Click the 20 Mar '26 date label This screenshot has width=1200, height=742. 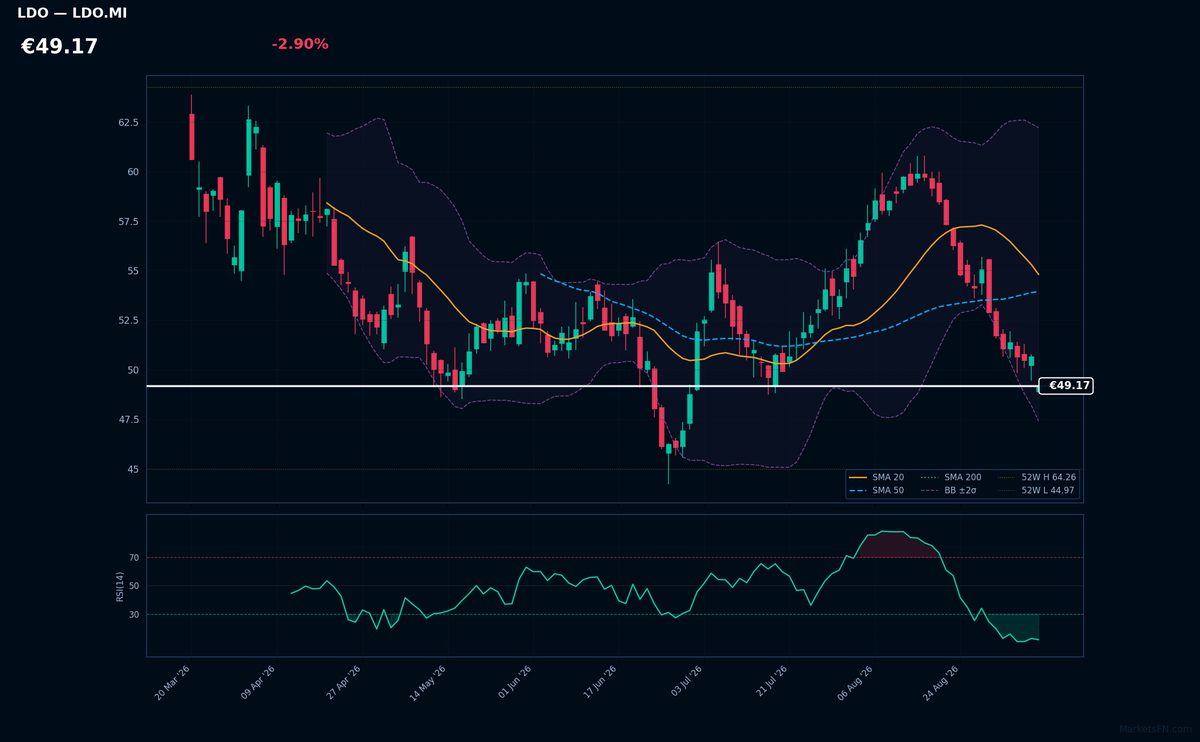coord(172,683)
